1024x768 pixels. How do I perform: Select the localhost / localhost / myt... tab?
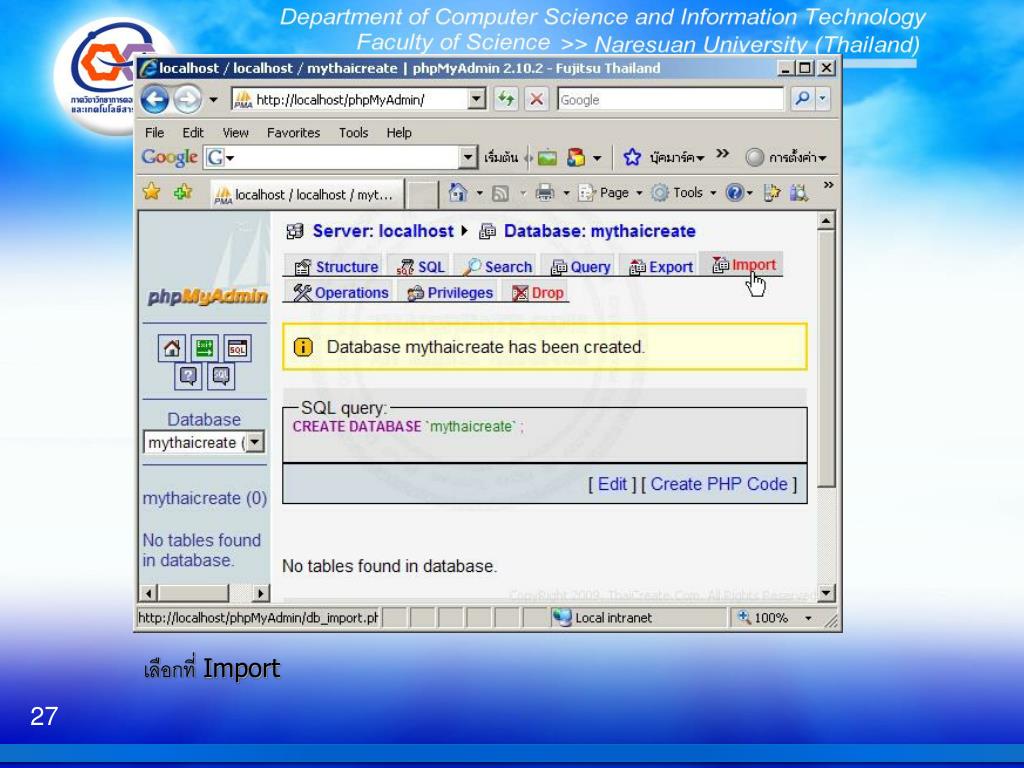306,195
